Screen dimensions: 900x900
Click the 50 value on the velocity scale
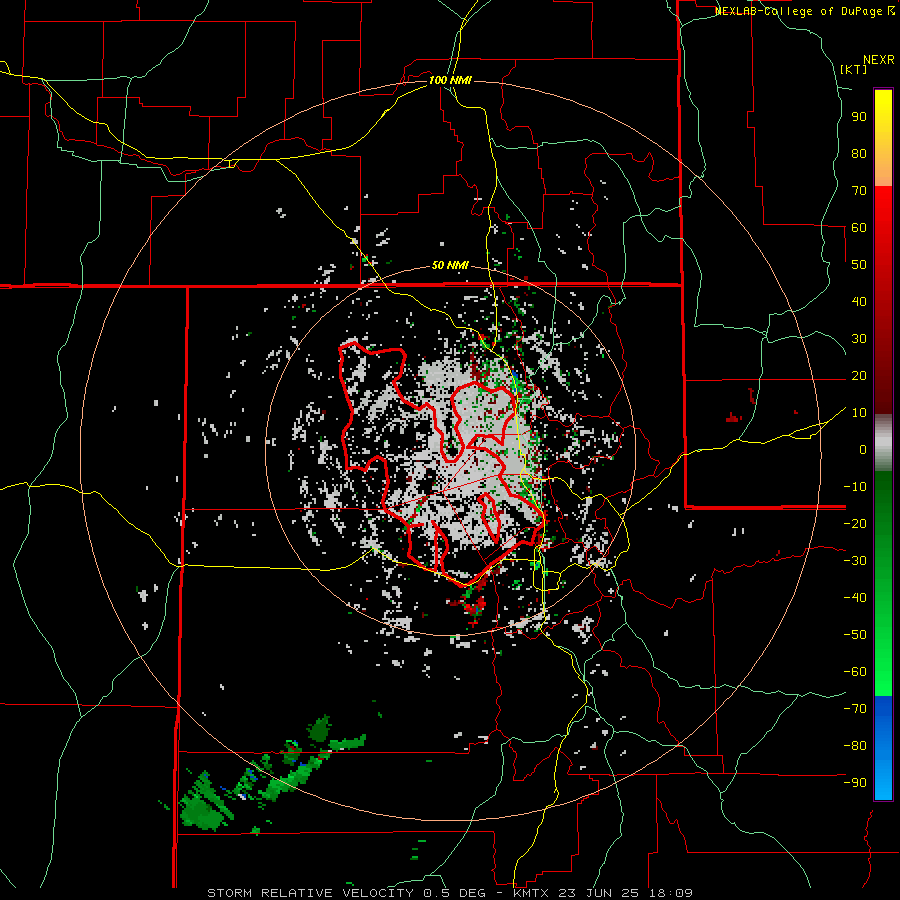(859, 265)
